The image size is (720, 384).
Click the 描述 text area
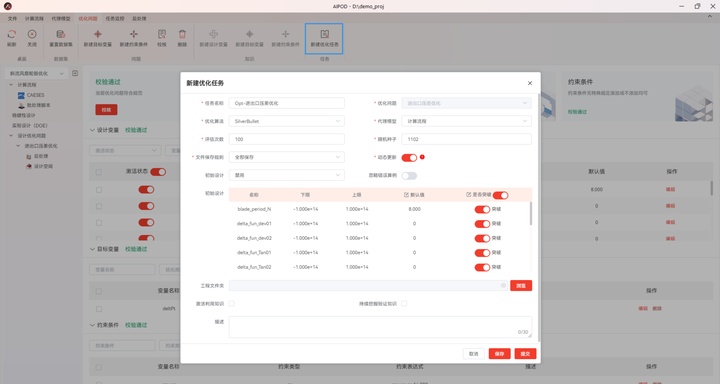[380, 327]
